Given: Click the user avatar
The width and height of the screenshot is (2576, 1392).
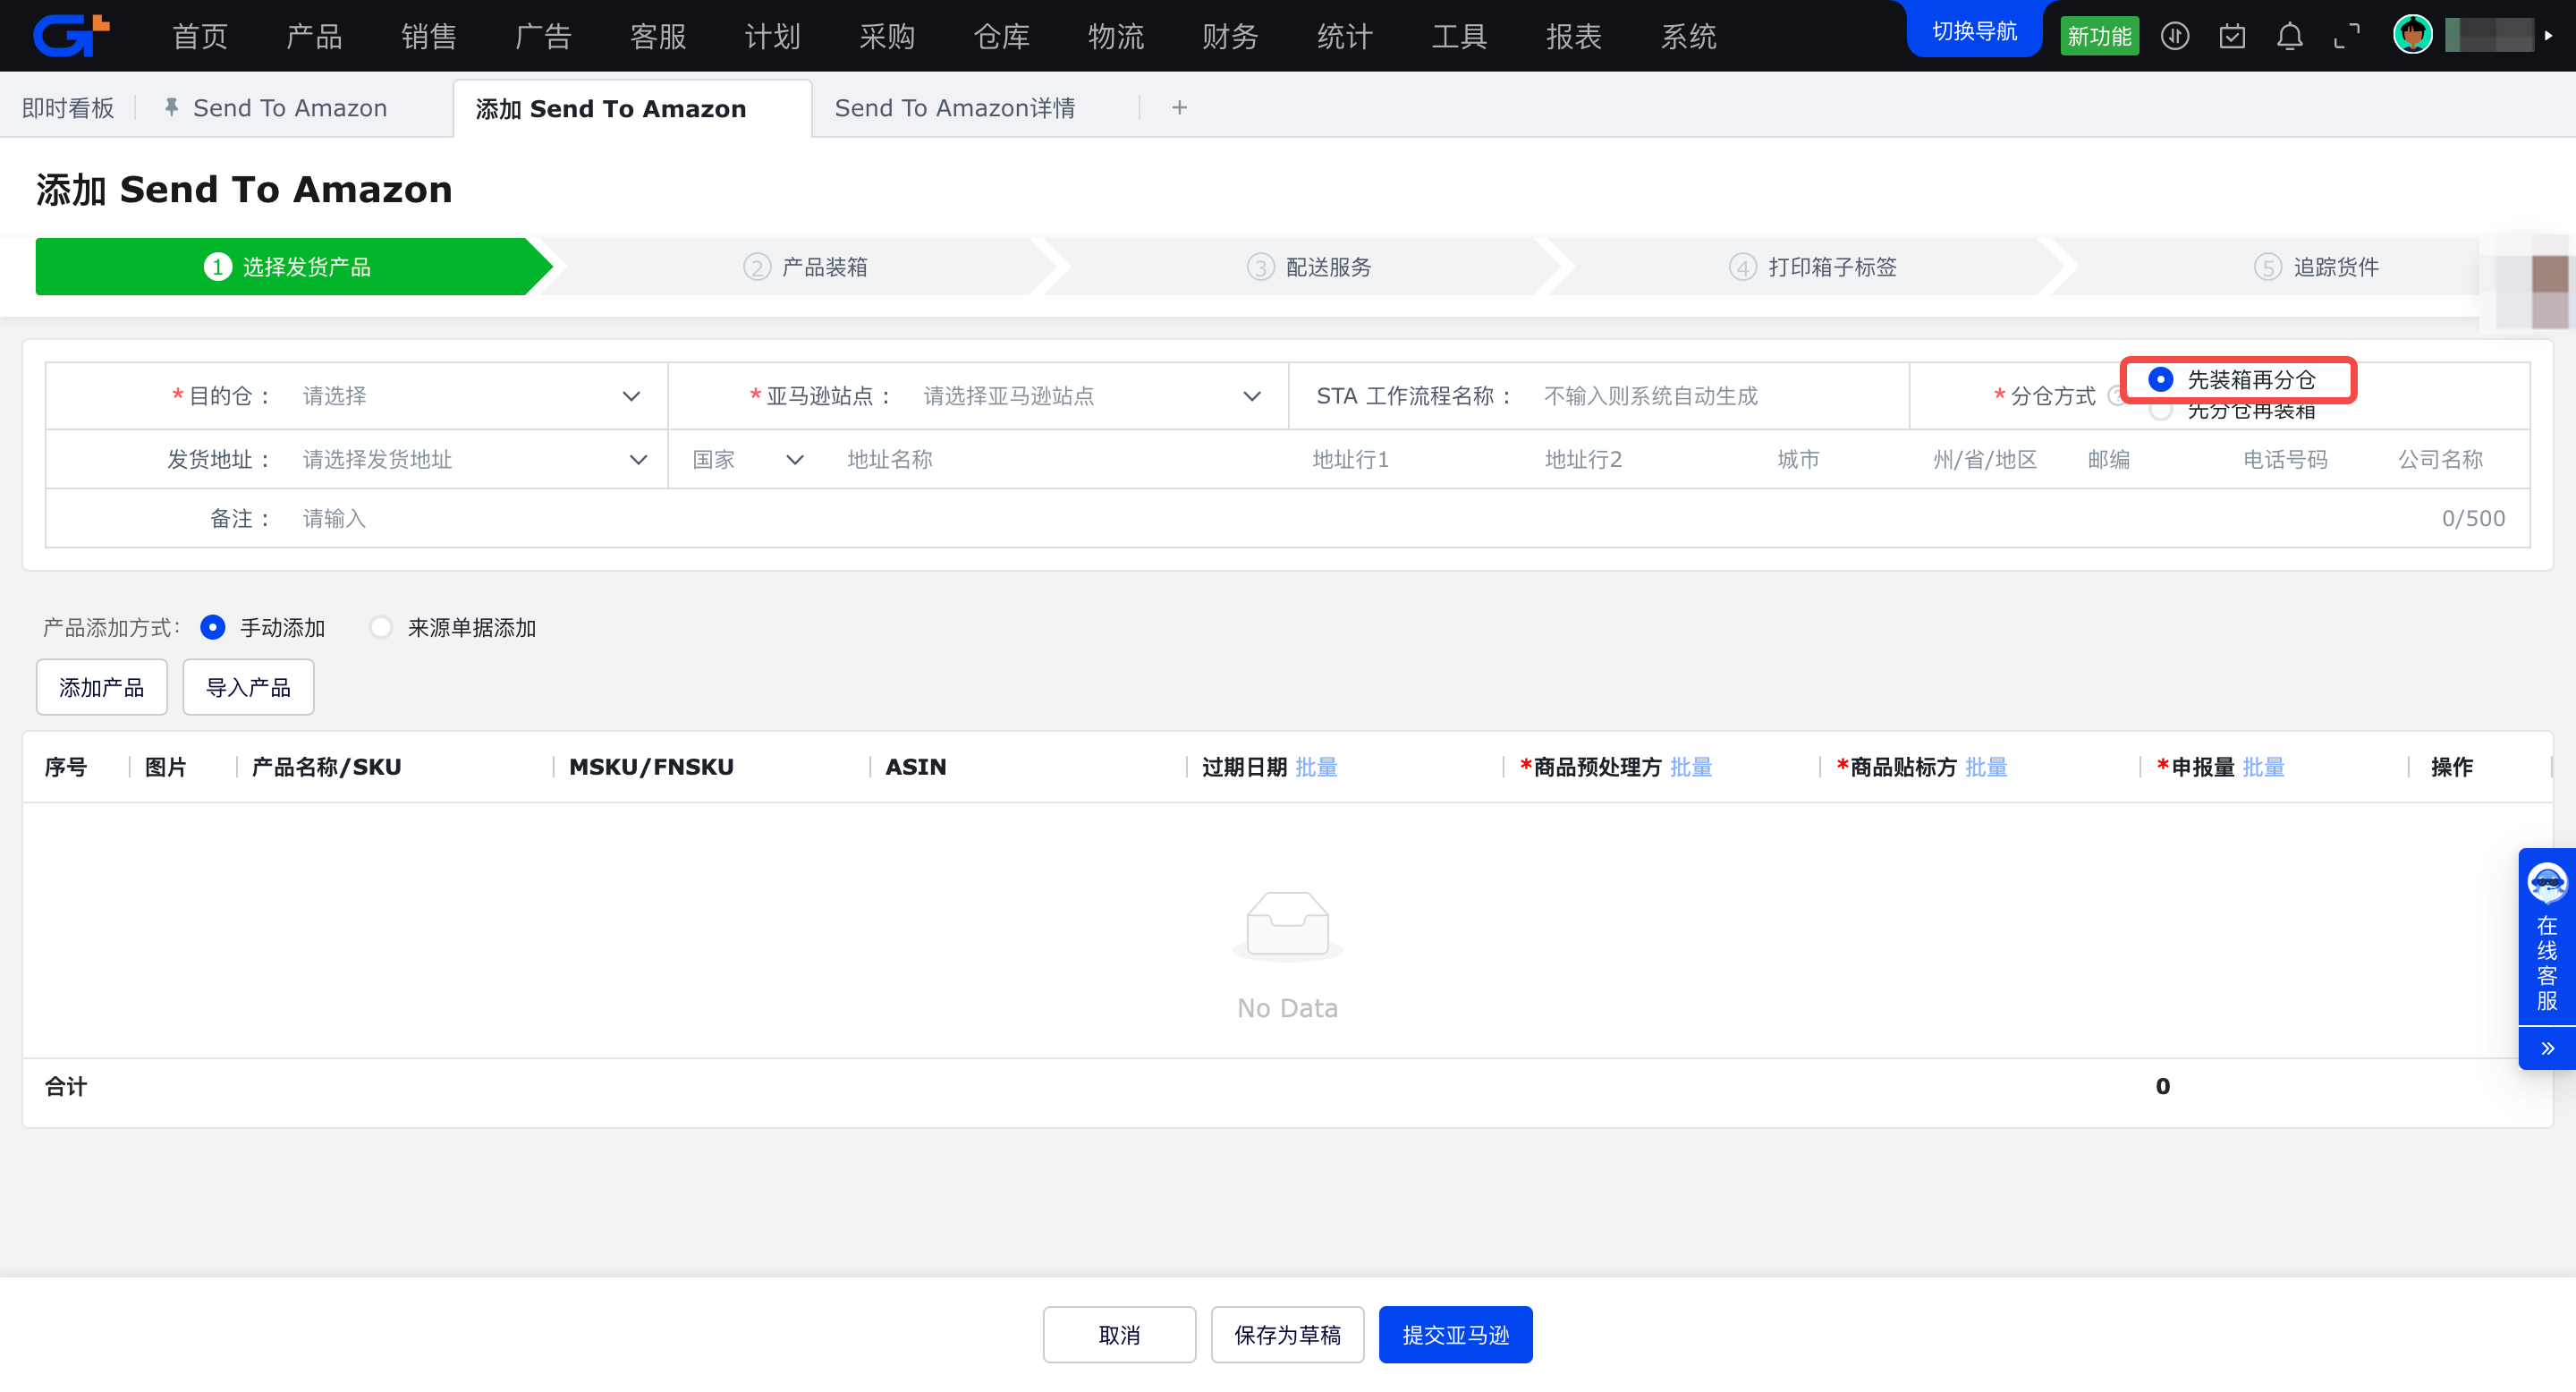Looking at the screenshot, I should click(2413, 35).
